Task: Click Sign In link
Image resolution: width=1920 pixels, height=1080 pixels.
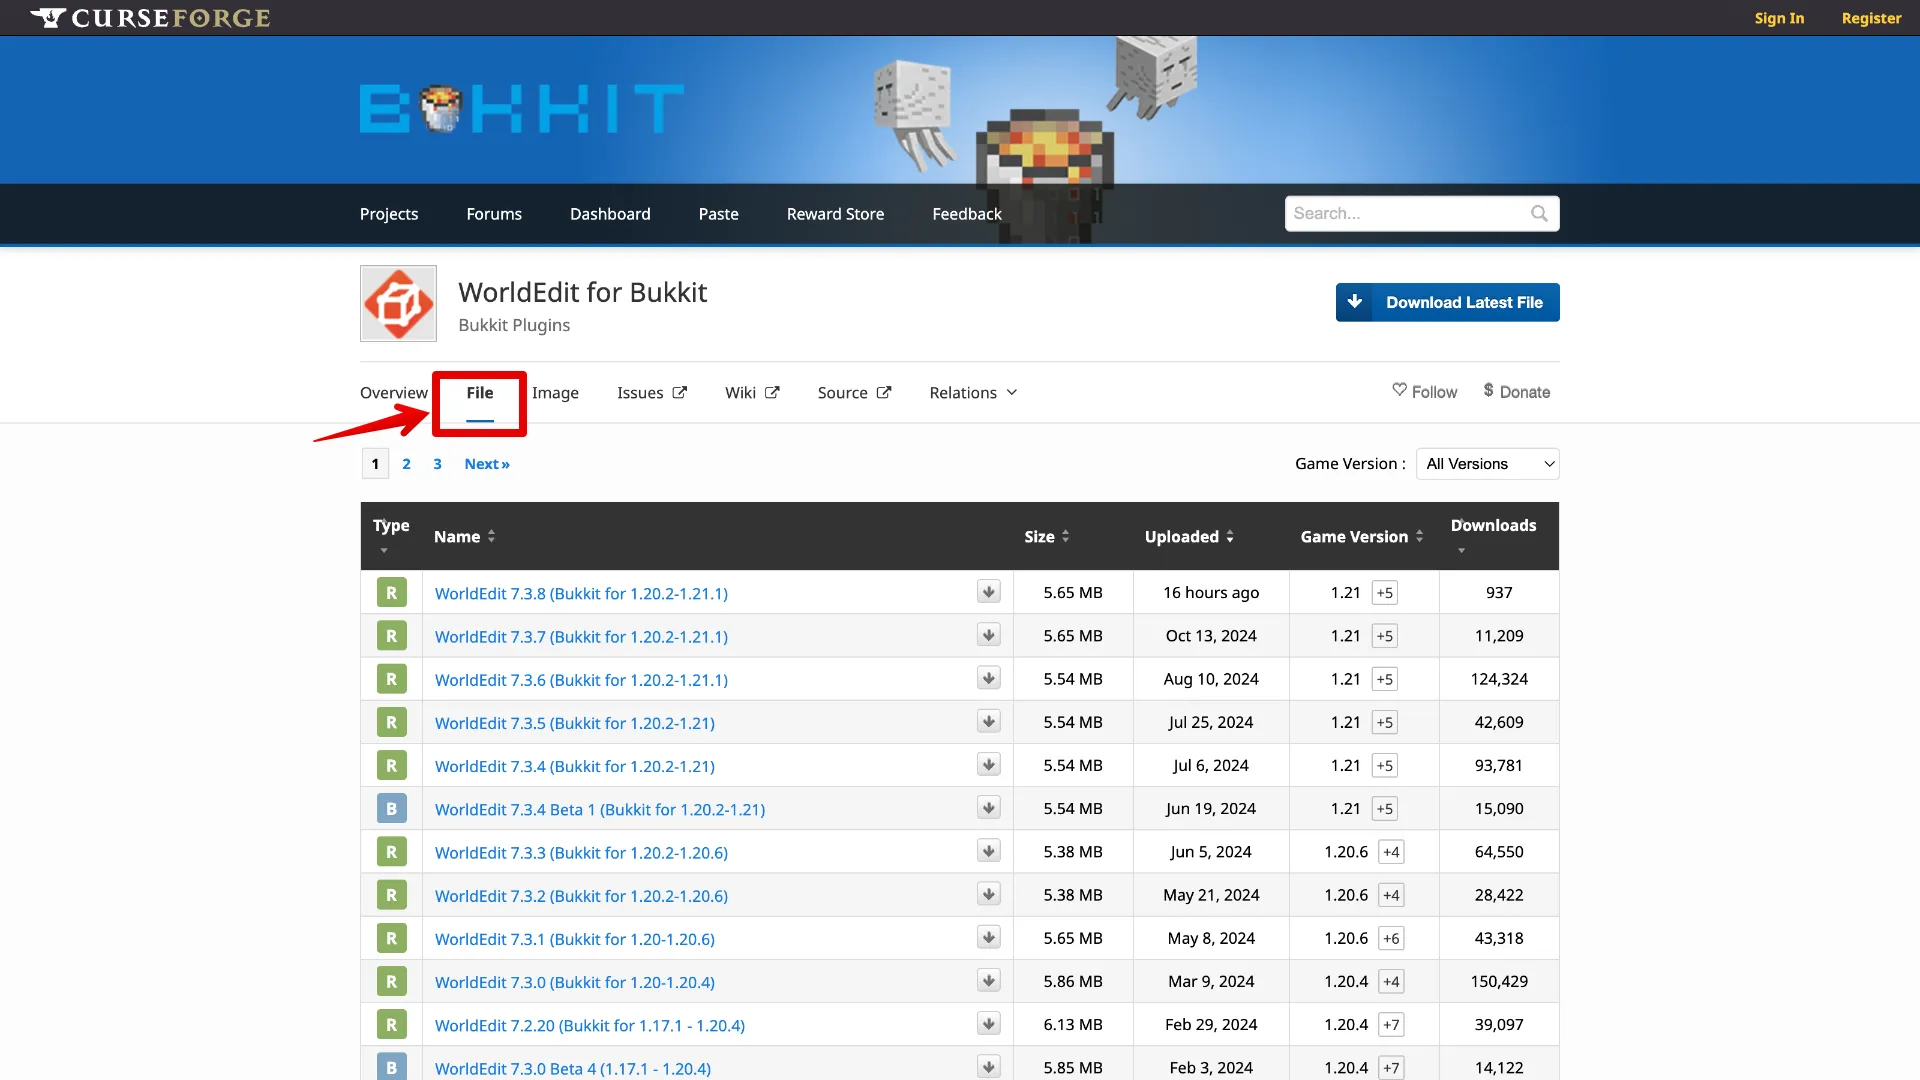Action: [1779, 18]
